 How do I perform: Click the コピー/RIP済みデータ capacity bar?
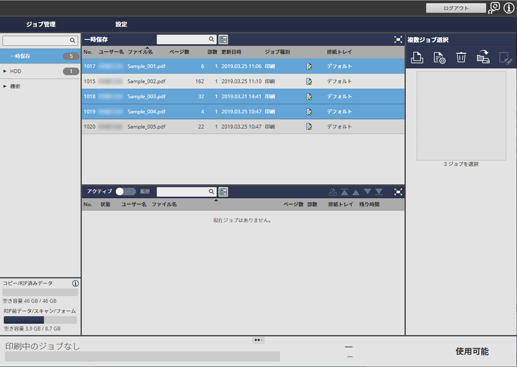40,292
